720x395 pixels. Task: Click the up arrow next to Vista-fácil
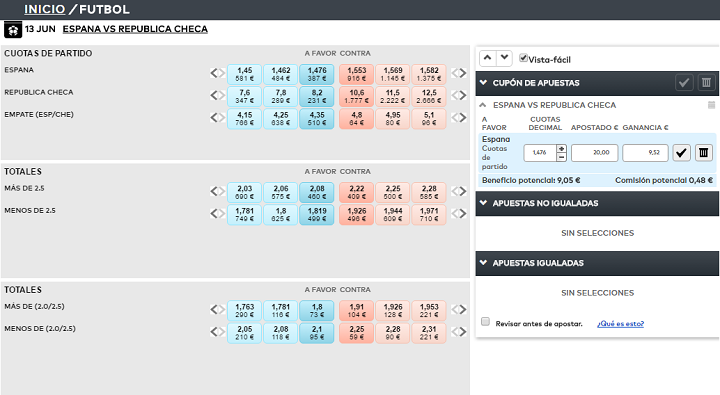(488, 58)
